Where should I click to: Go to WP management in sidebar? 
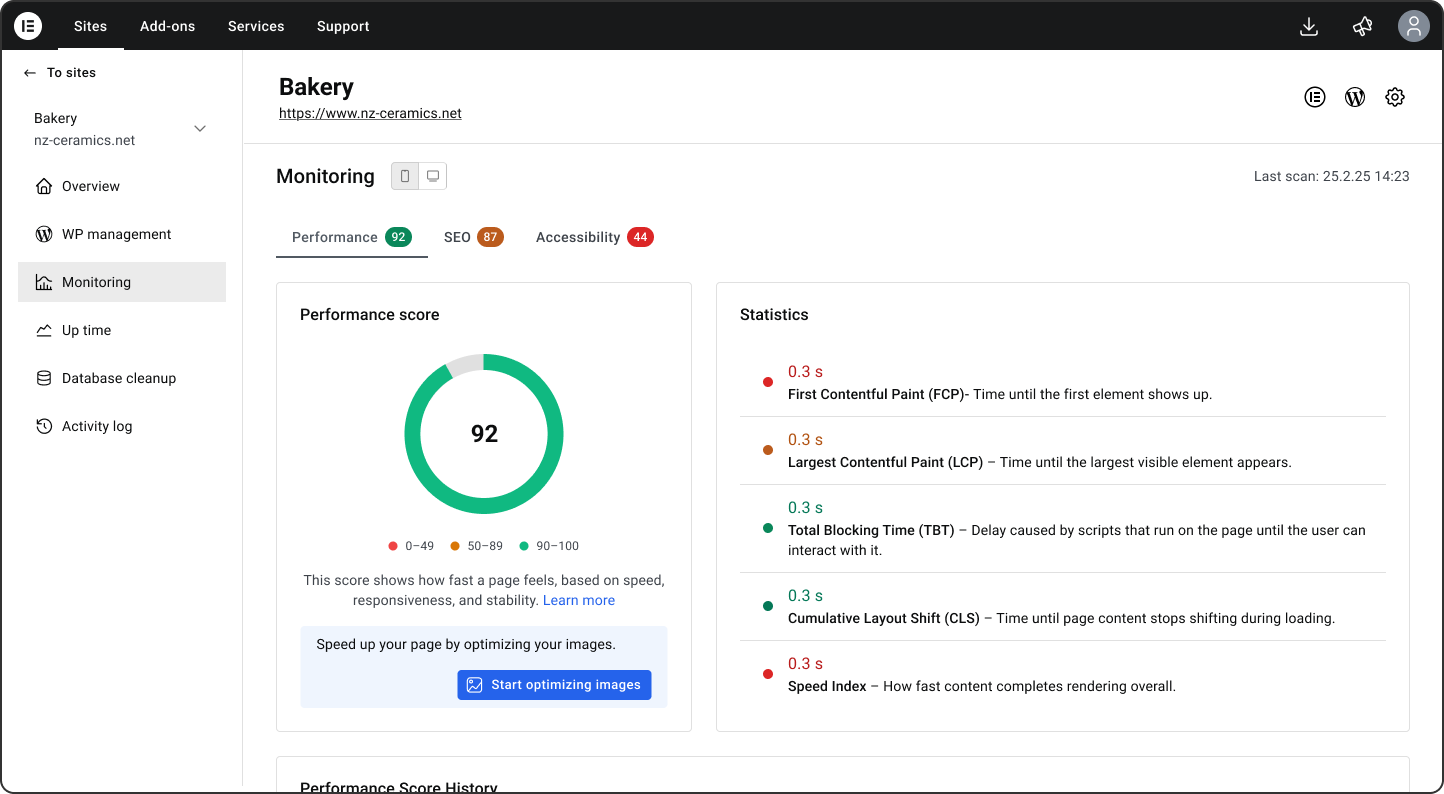point(122,234)
